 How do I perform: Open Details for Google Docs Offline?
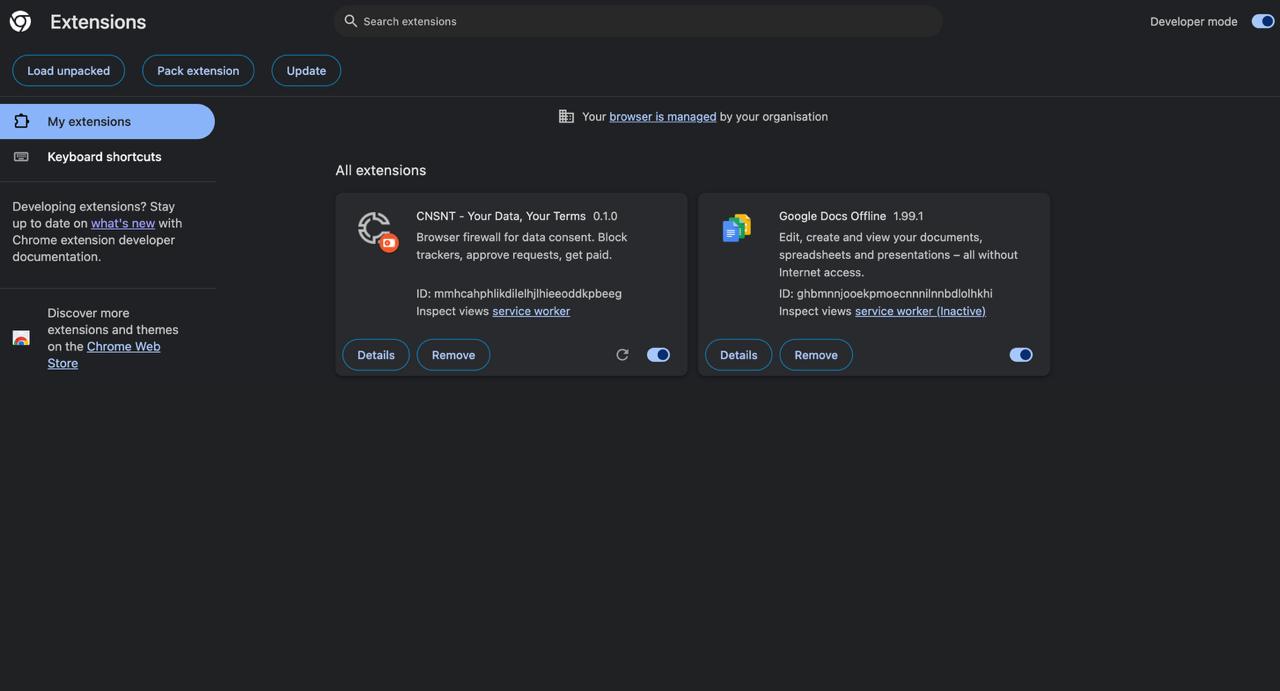click(738, 354)
